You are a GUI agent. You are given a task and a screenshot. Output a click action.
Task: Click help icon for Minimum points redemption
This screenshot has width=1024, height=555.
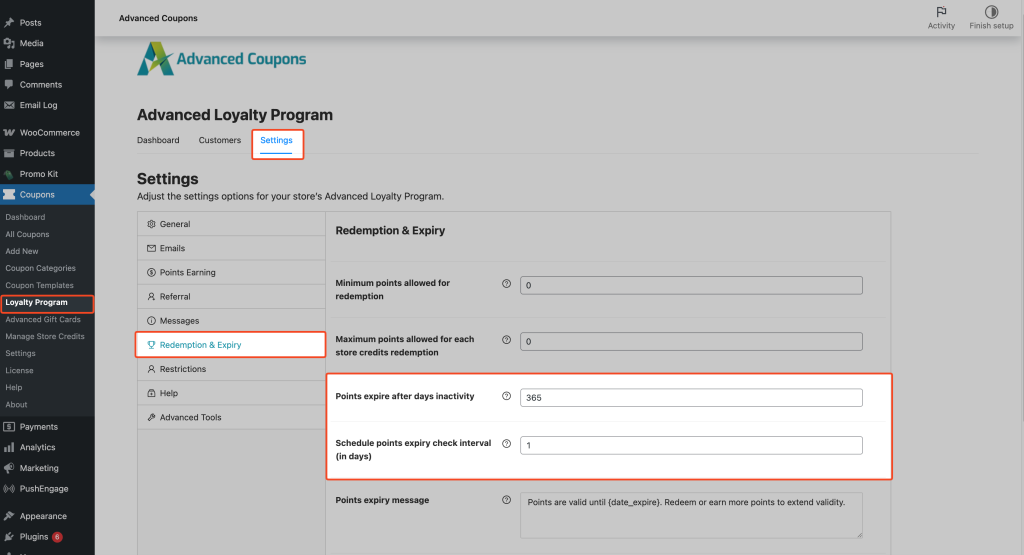click(506, 284)
